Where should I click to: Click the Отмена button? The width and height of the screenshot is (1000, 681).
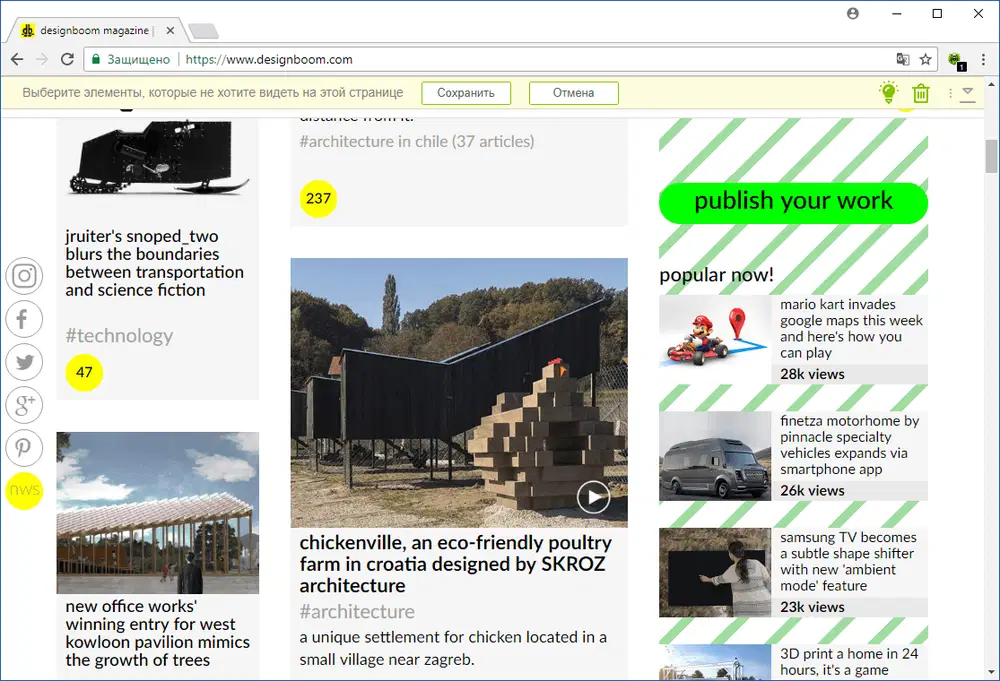573,93
